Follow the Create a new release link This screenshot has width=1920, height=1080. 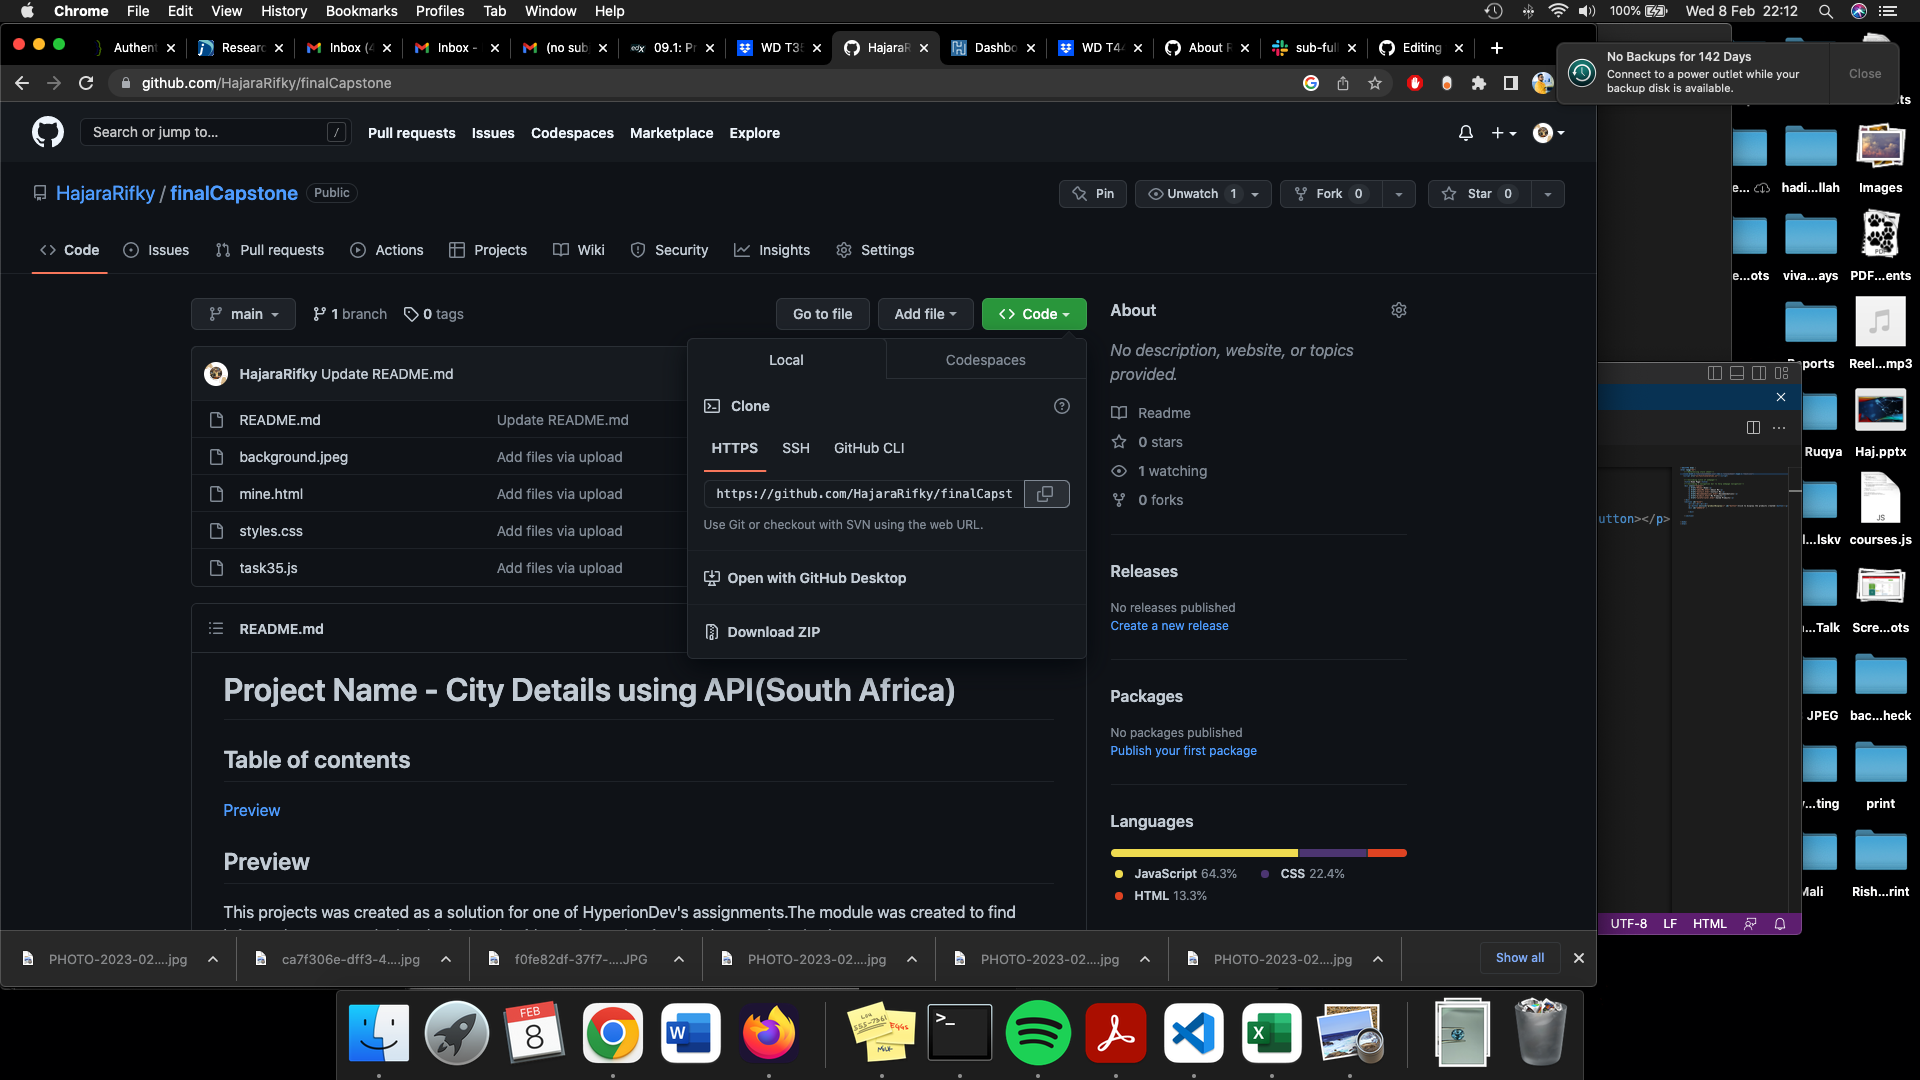click(x=1169, y=626)
